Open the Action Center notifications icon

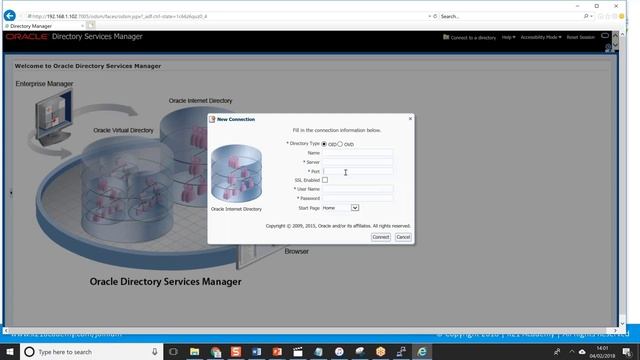627,352
